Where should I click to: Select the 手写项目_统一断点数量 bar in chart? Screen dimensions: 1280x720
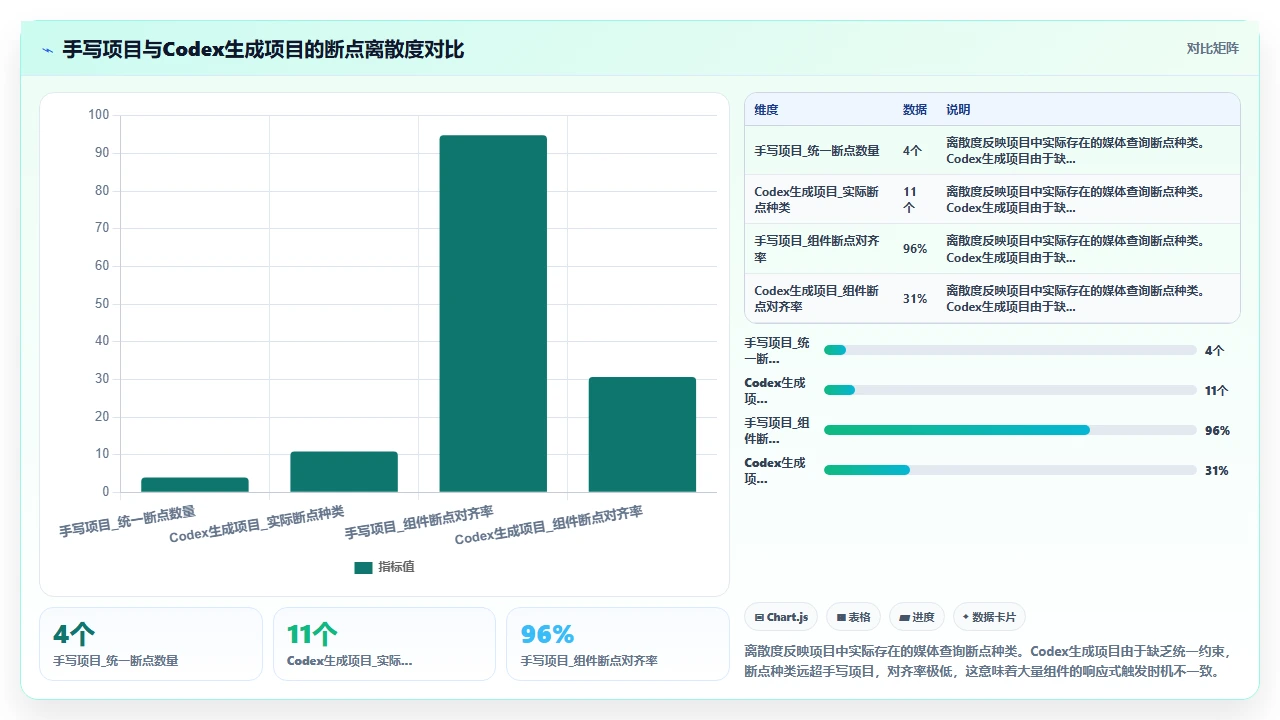194,485
